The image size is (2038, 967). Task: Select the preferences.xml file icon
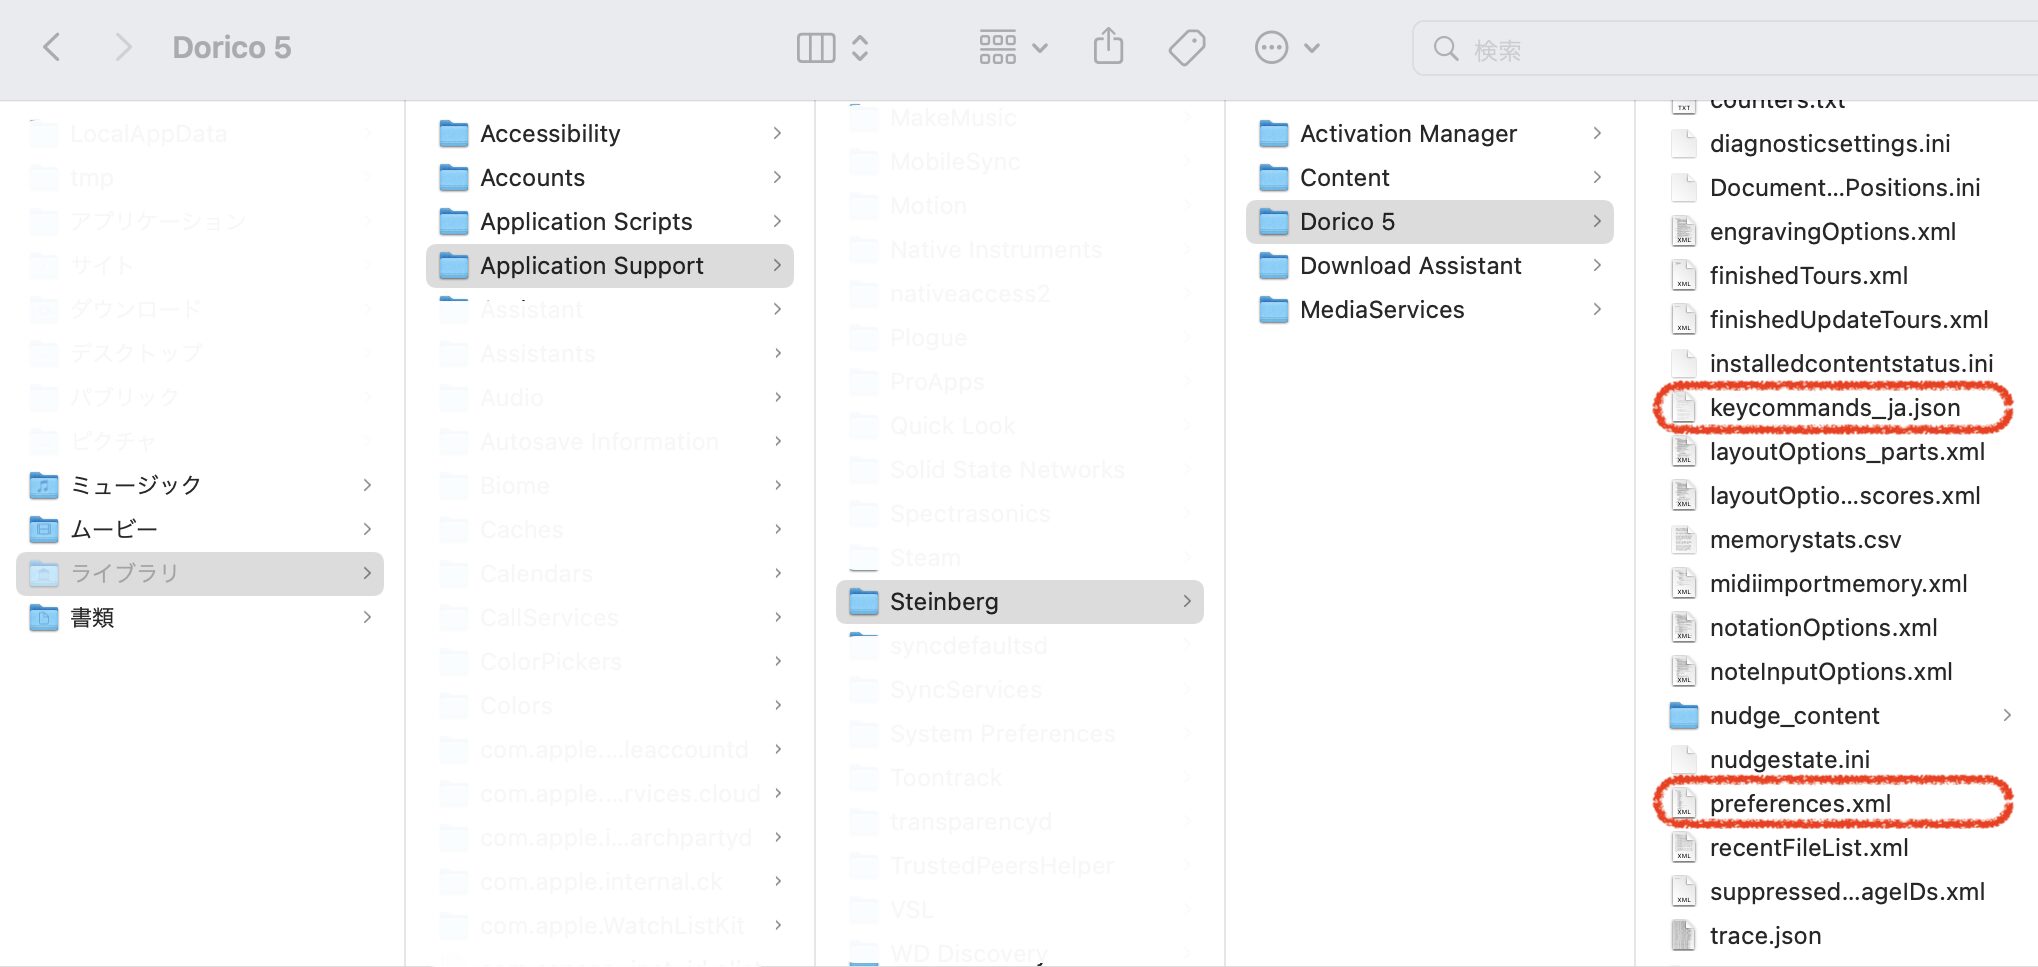click(x=1684, y=804)
